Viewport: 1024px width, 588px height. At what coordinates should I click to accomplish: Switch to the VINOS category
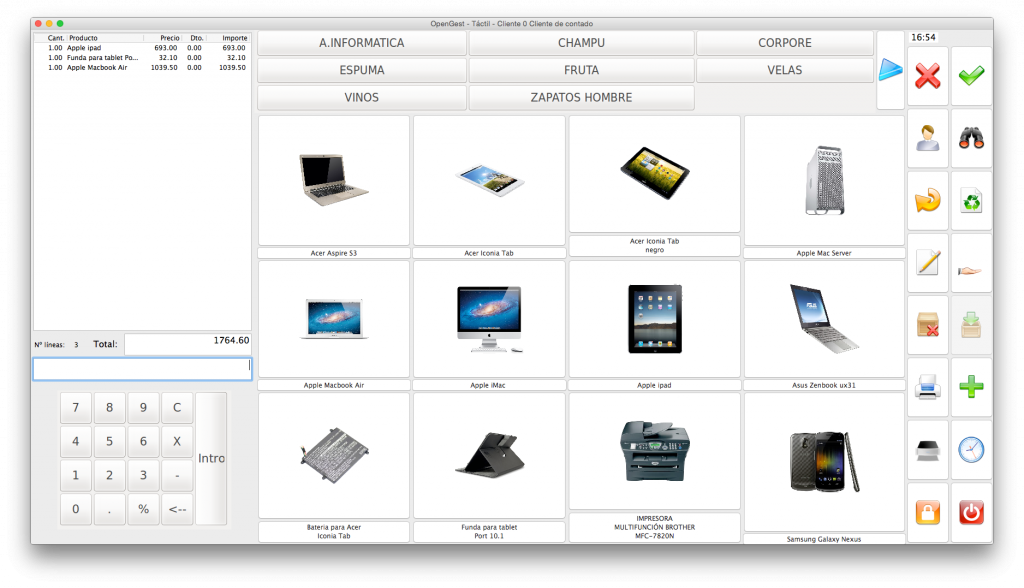coord(362,98)
